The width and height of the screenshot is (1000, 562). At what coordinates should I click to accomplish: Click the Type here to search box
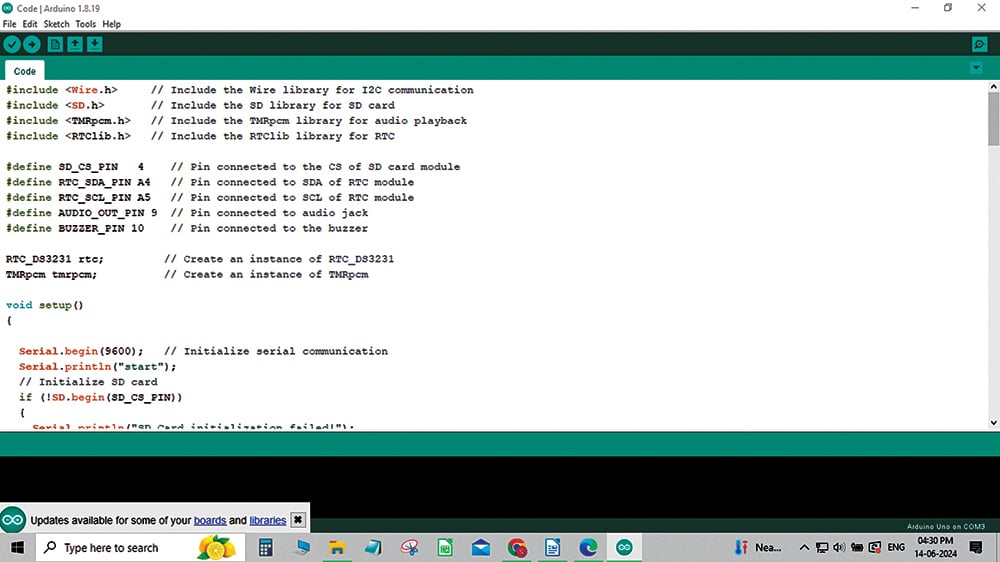(140, 547)
